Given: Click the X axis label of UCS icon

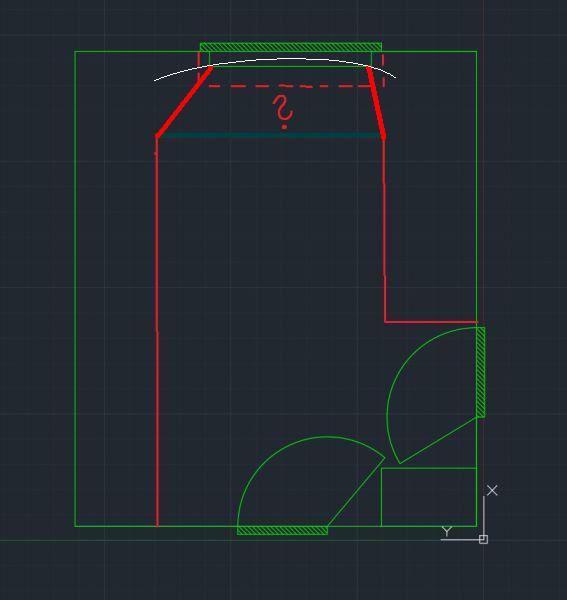Looking at the screenshot, I should coord(492,490).
